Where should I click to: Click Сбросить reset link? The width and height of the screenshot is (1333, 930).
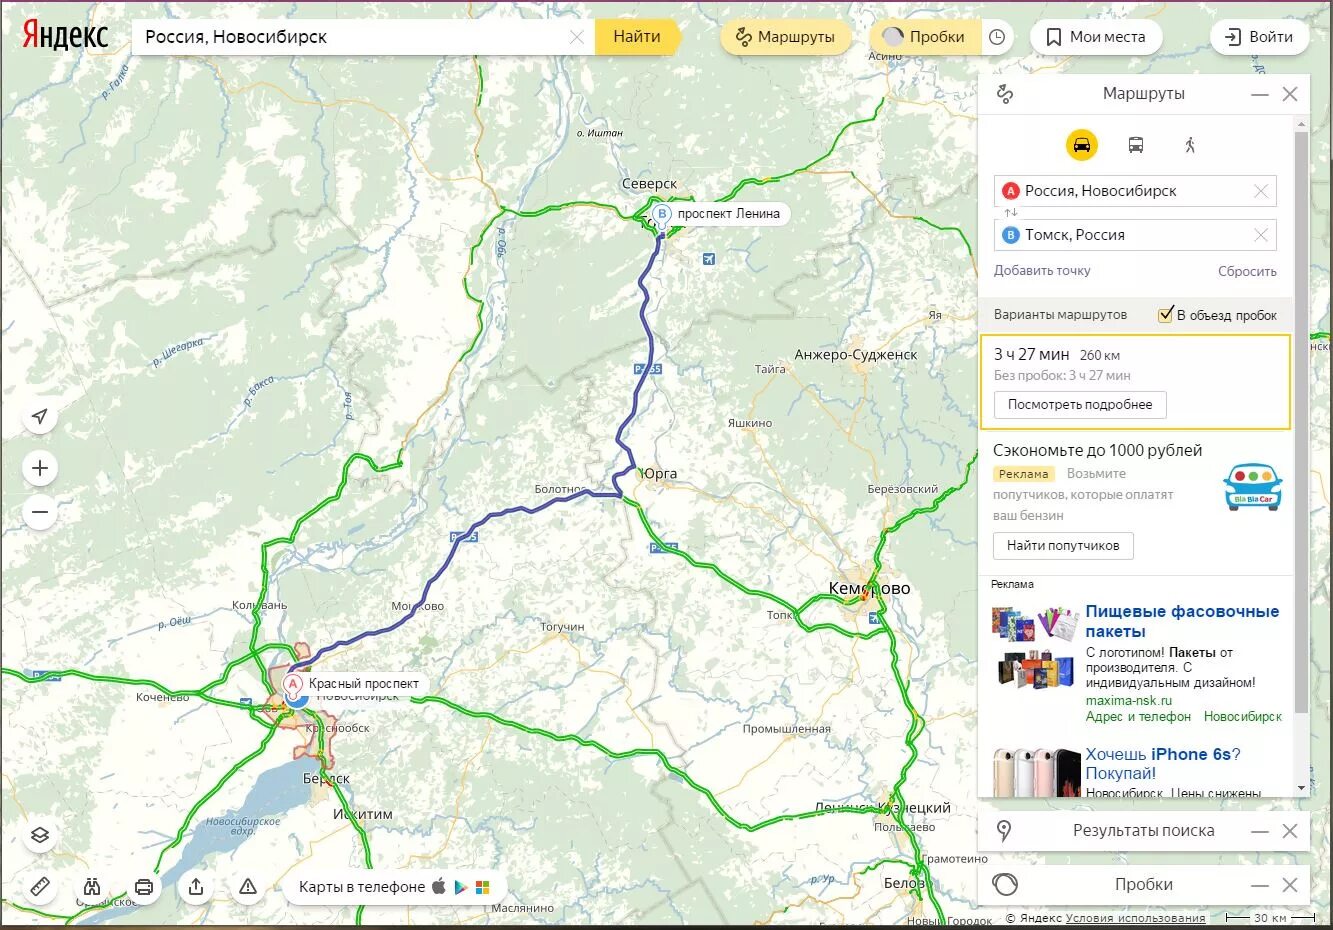[x=1247, y=271]
